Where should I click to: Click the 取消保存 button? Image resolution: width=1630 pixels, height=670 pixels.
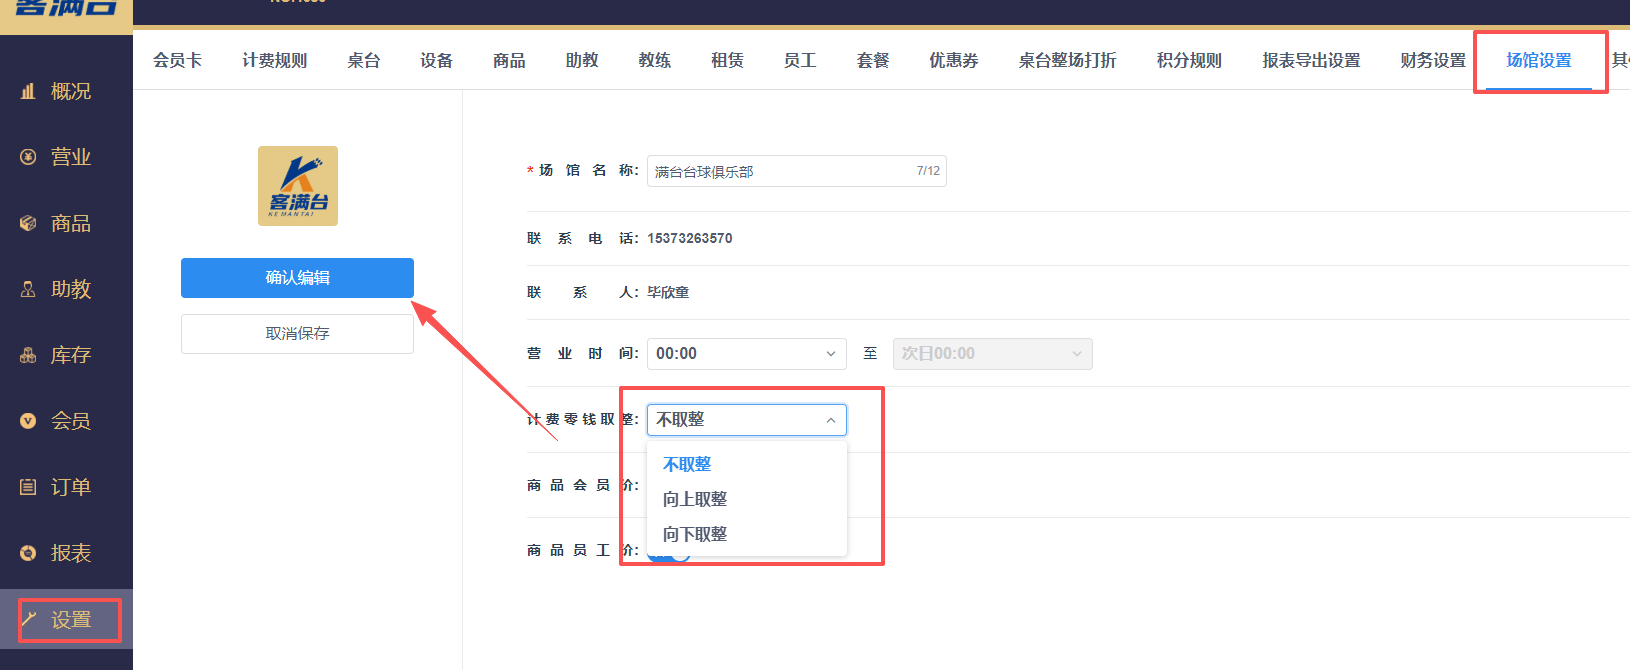point(297,334)
